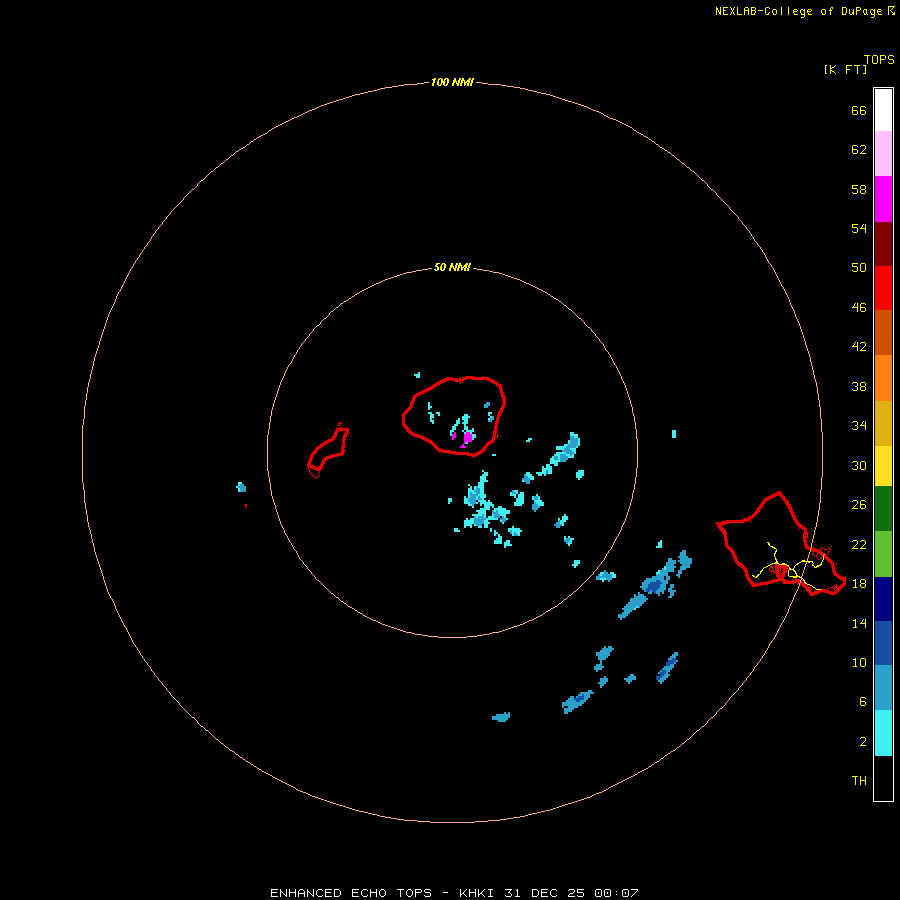This screenshot has width=900, height=900.
Task: Select the dark orange legend swatch
Action: point(883,333)
